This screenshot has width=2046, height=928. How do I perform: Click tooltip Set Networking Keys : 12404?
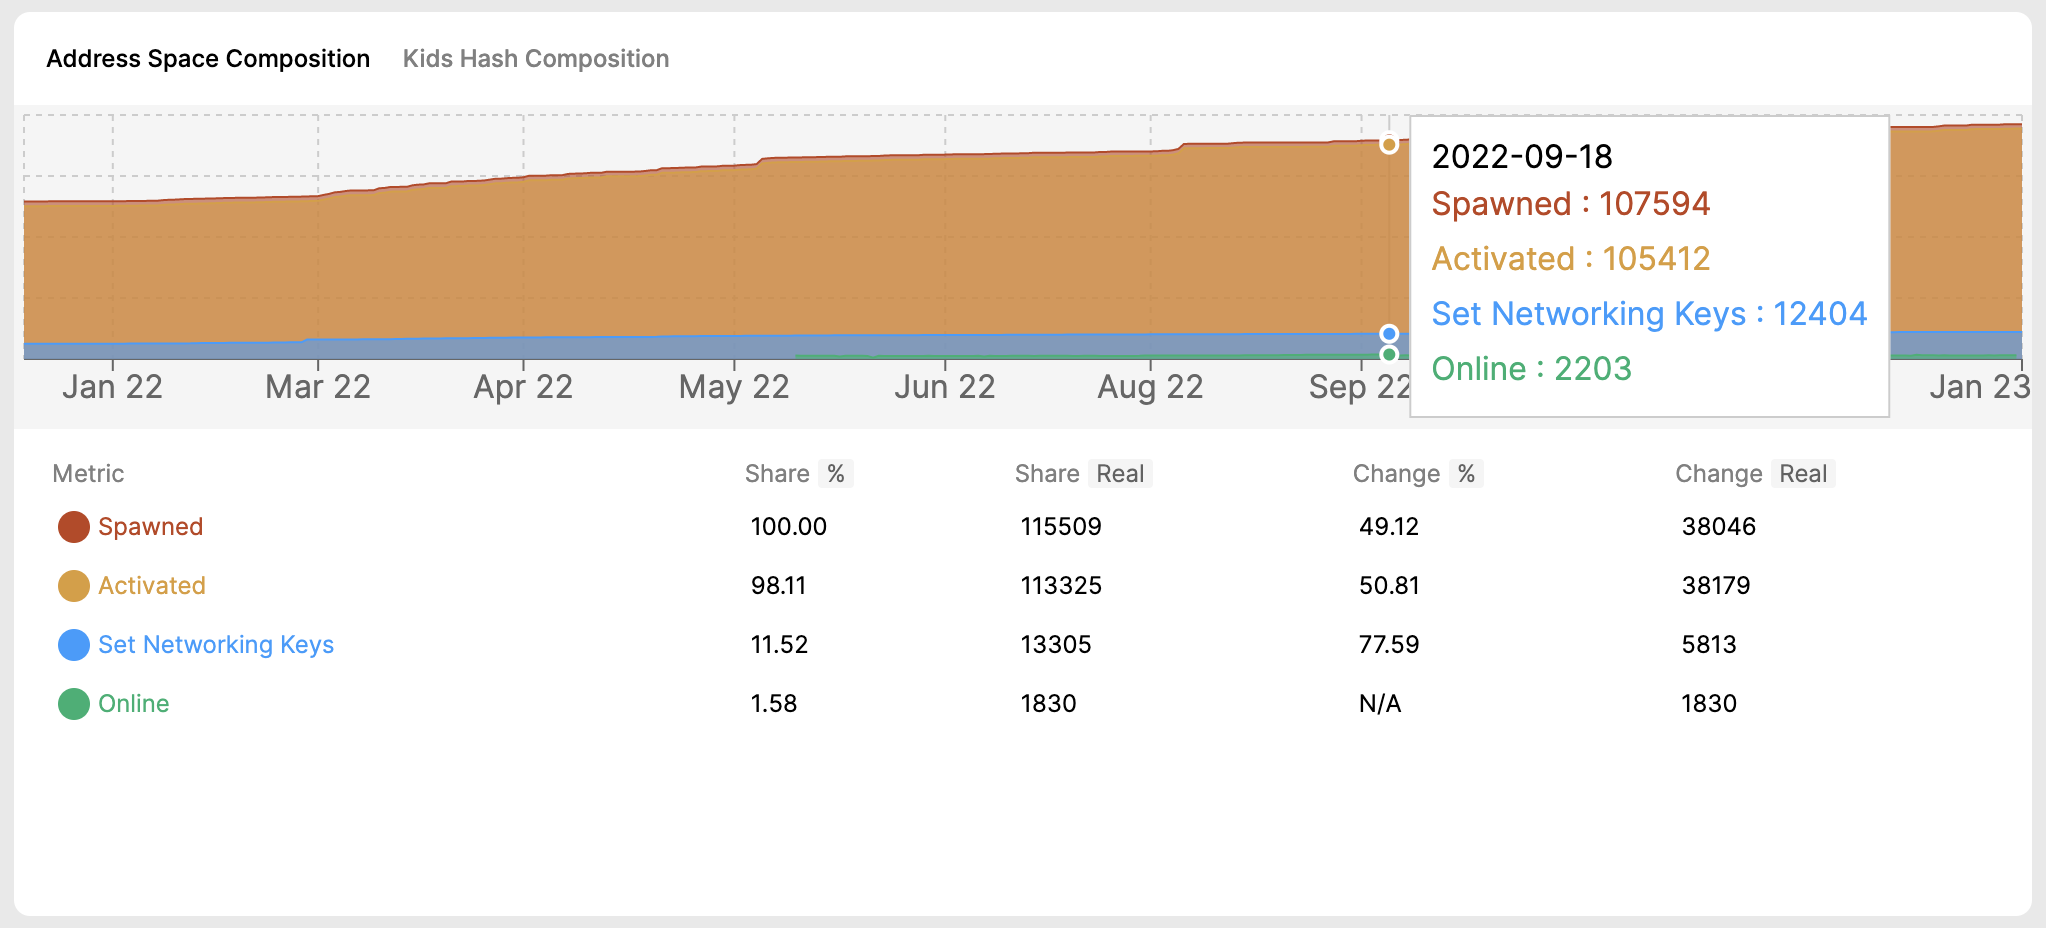1650,314
